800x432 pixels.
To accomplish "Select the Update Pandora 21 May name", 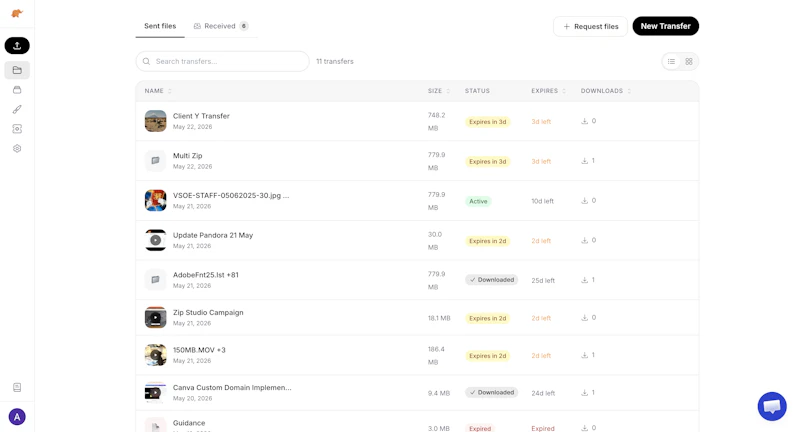I will pos(213,235).
